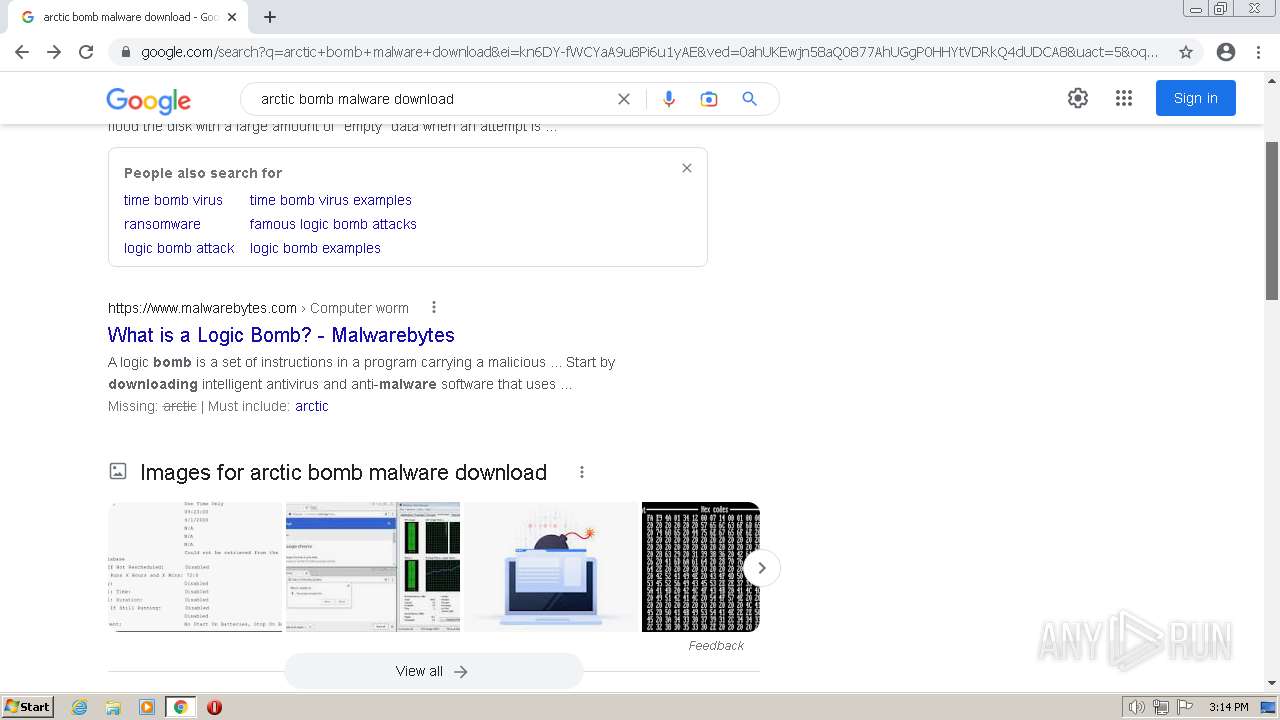Start voice search with microphone

[x=669, y=99]
